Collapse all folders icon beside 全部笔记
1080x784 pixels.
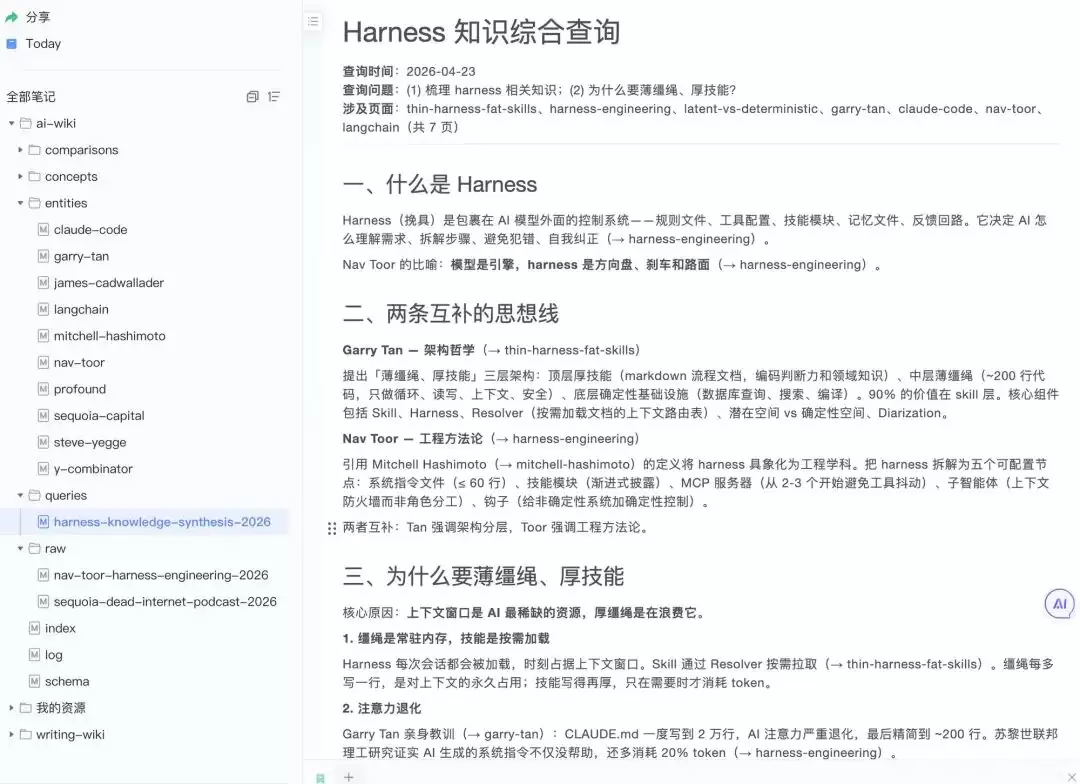click(x=253, y=97)
